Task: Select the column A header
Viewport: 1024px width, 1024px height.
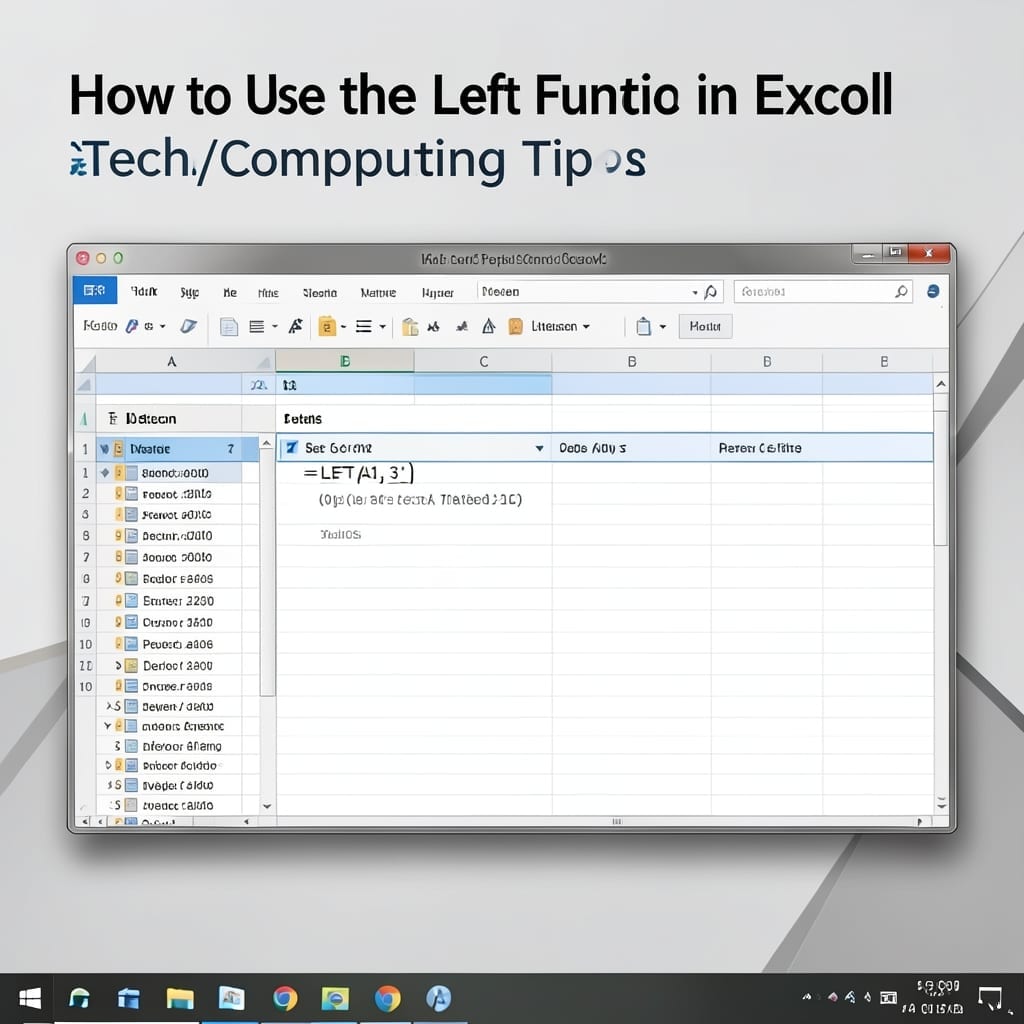Action: [171, 361]
